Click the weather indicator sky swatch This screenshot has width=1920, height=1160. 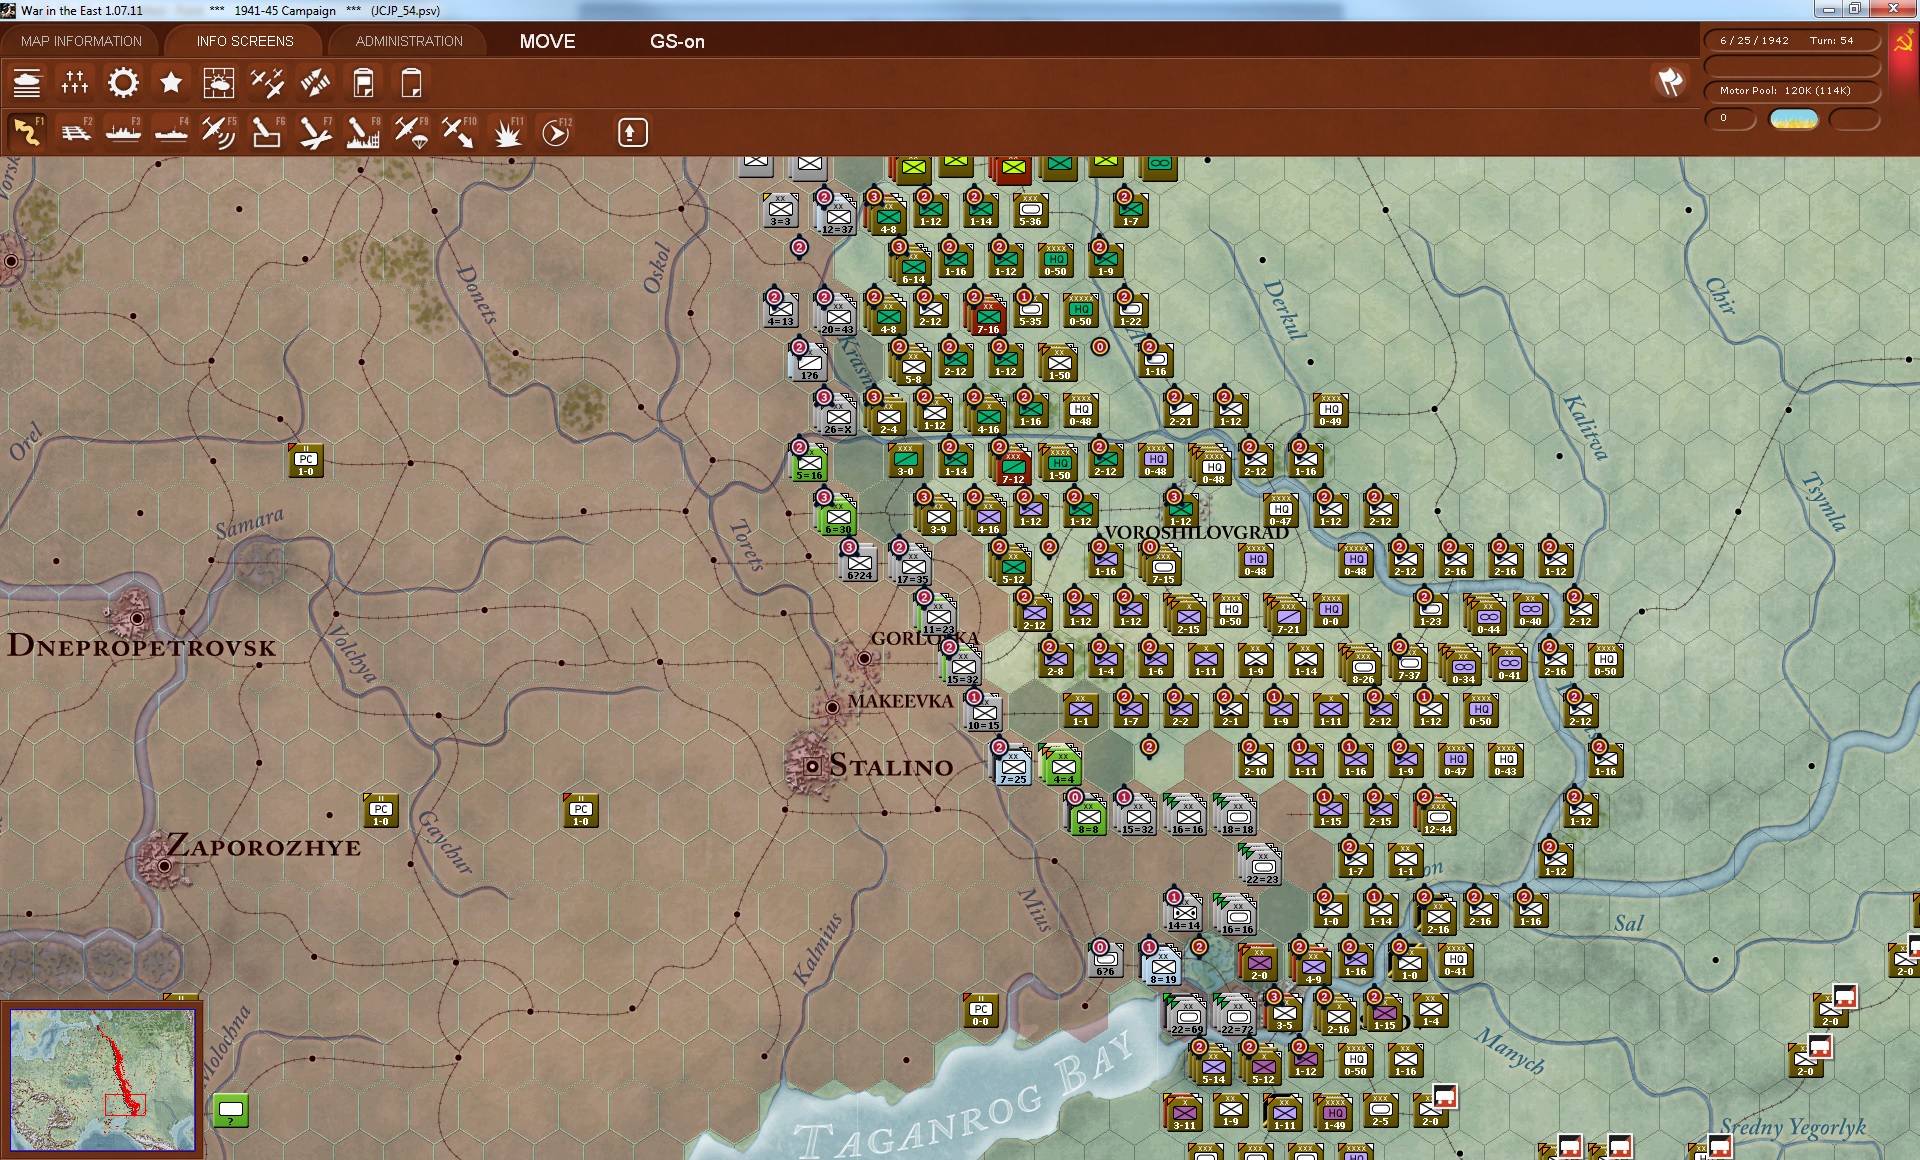(1793, 119)
